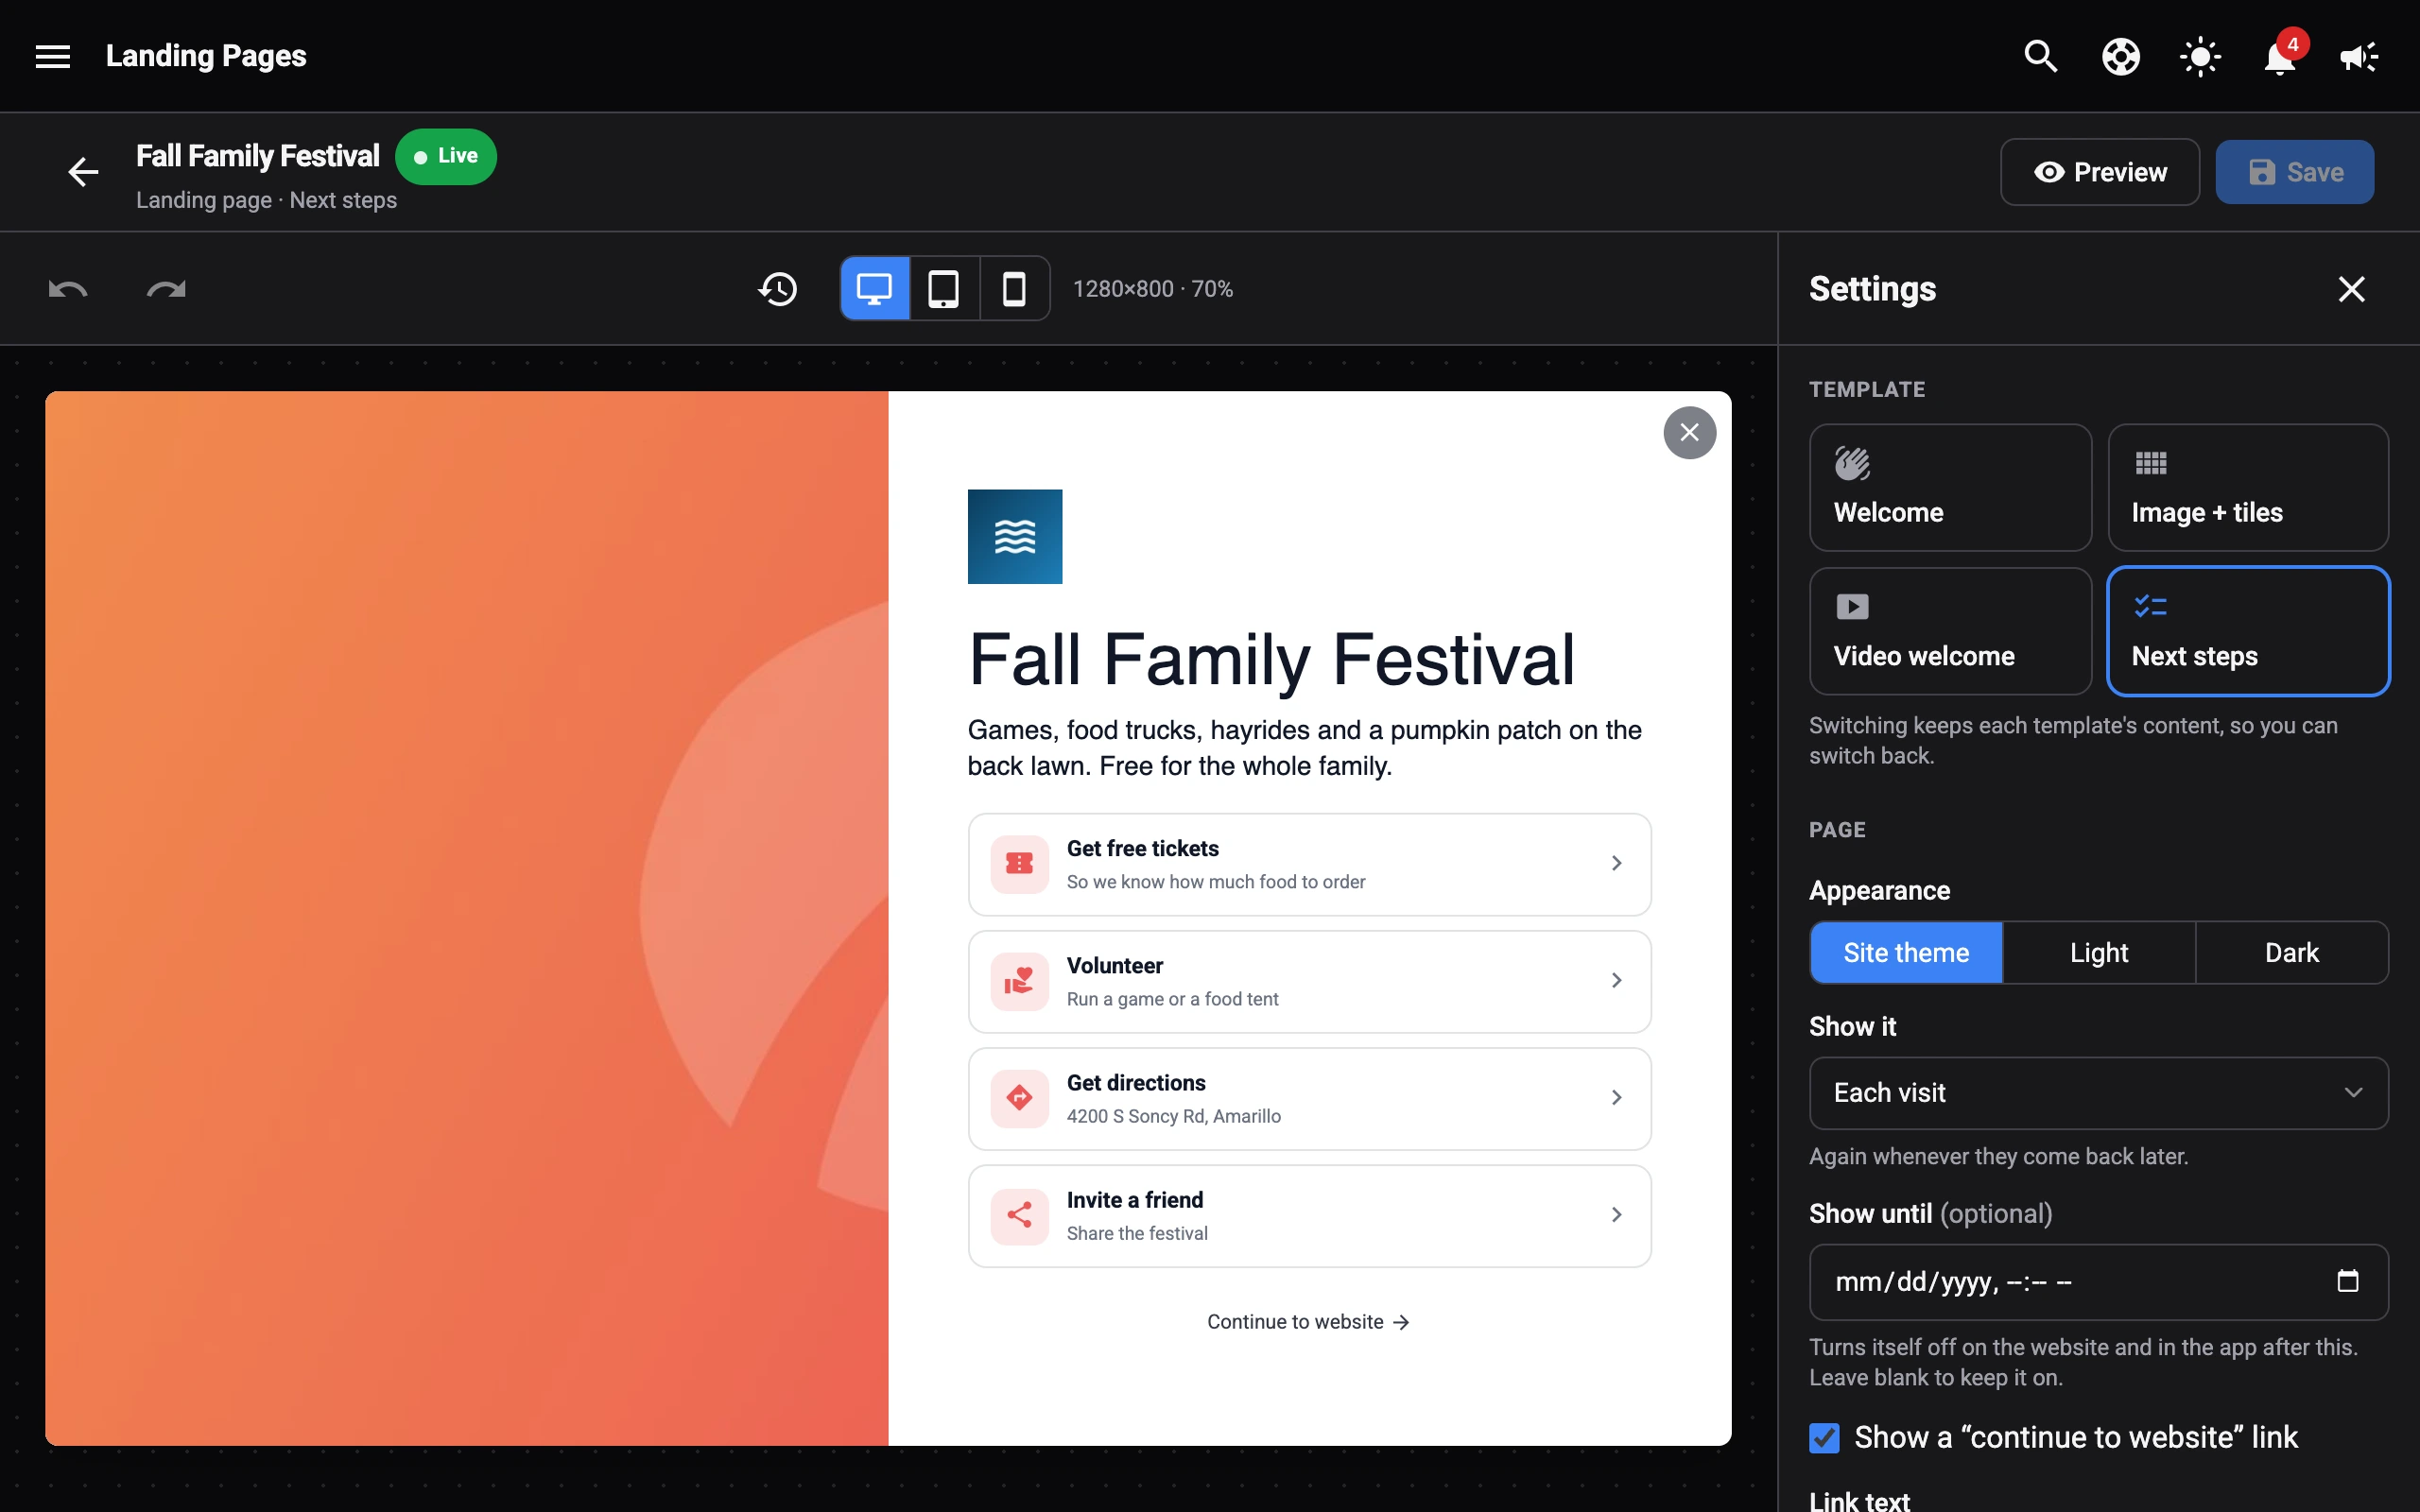Click the Save button
This screenshot has width=2420, height=1512.
[x=2294, y=172]
